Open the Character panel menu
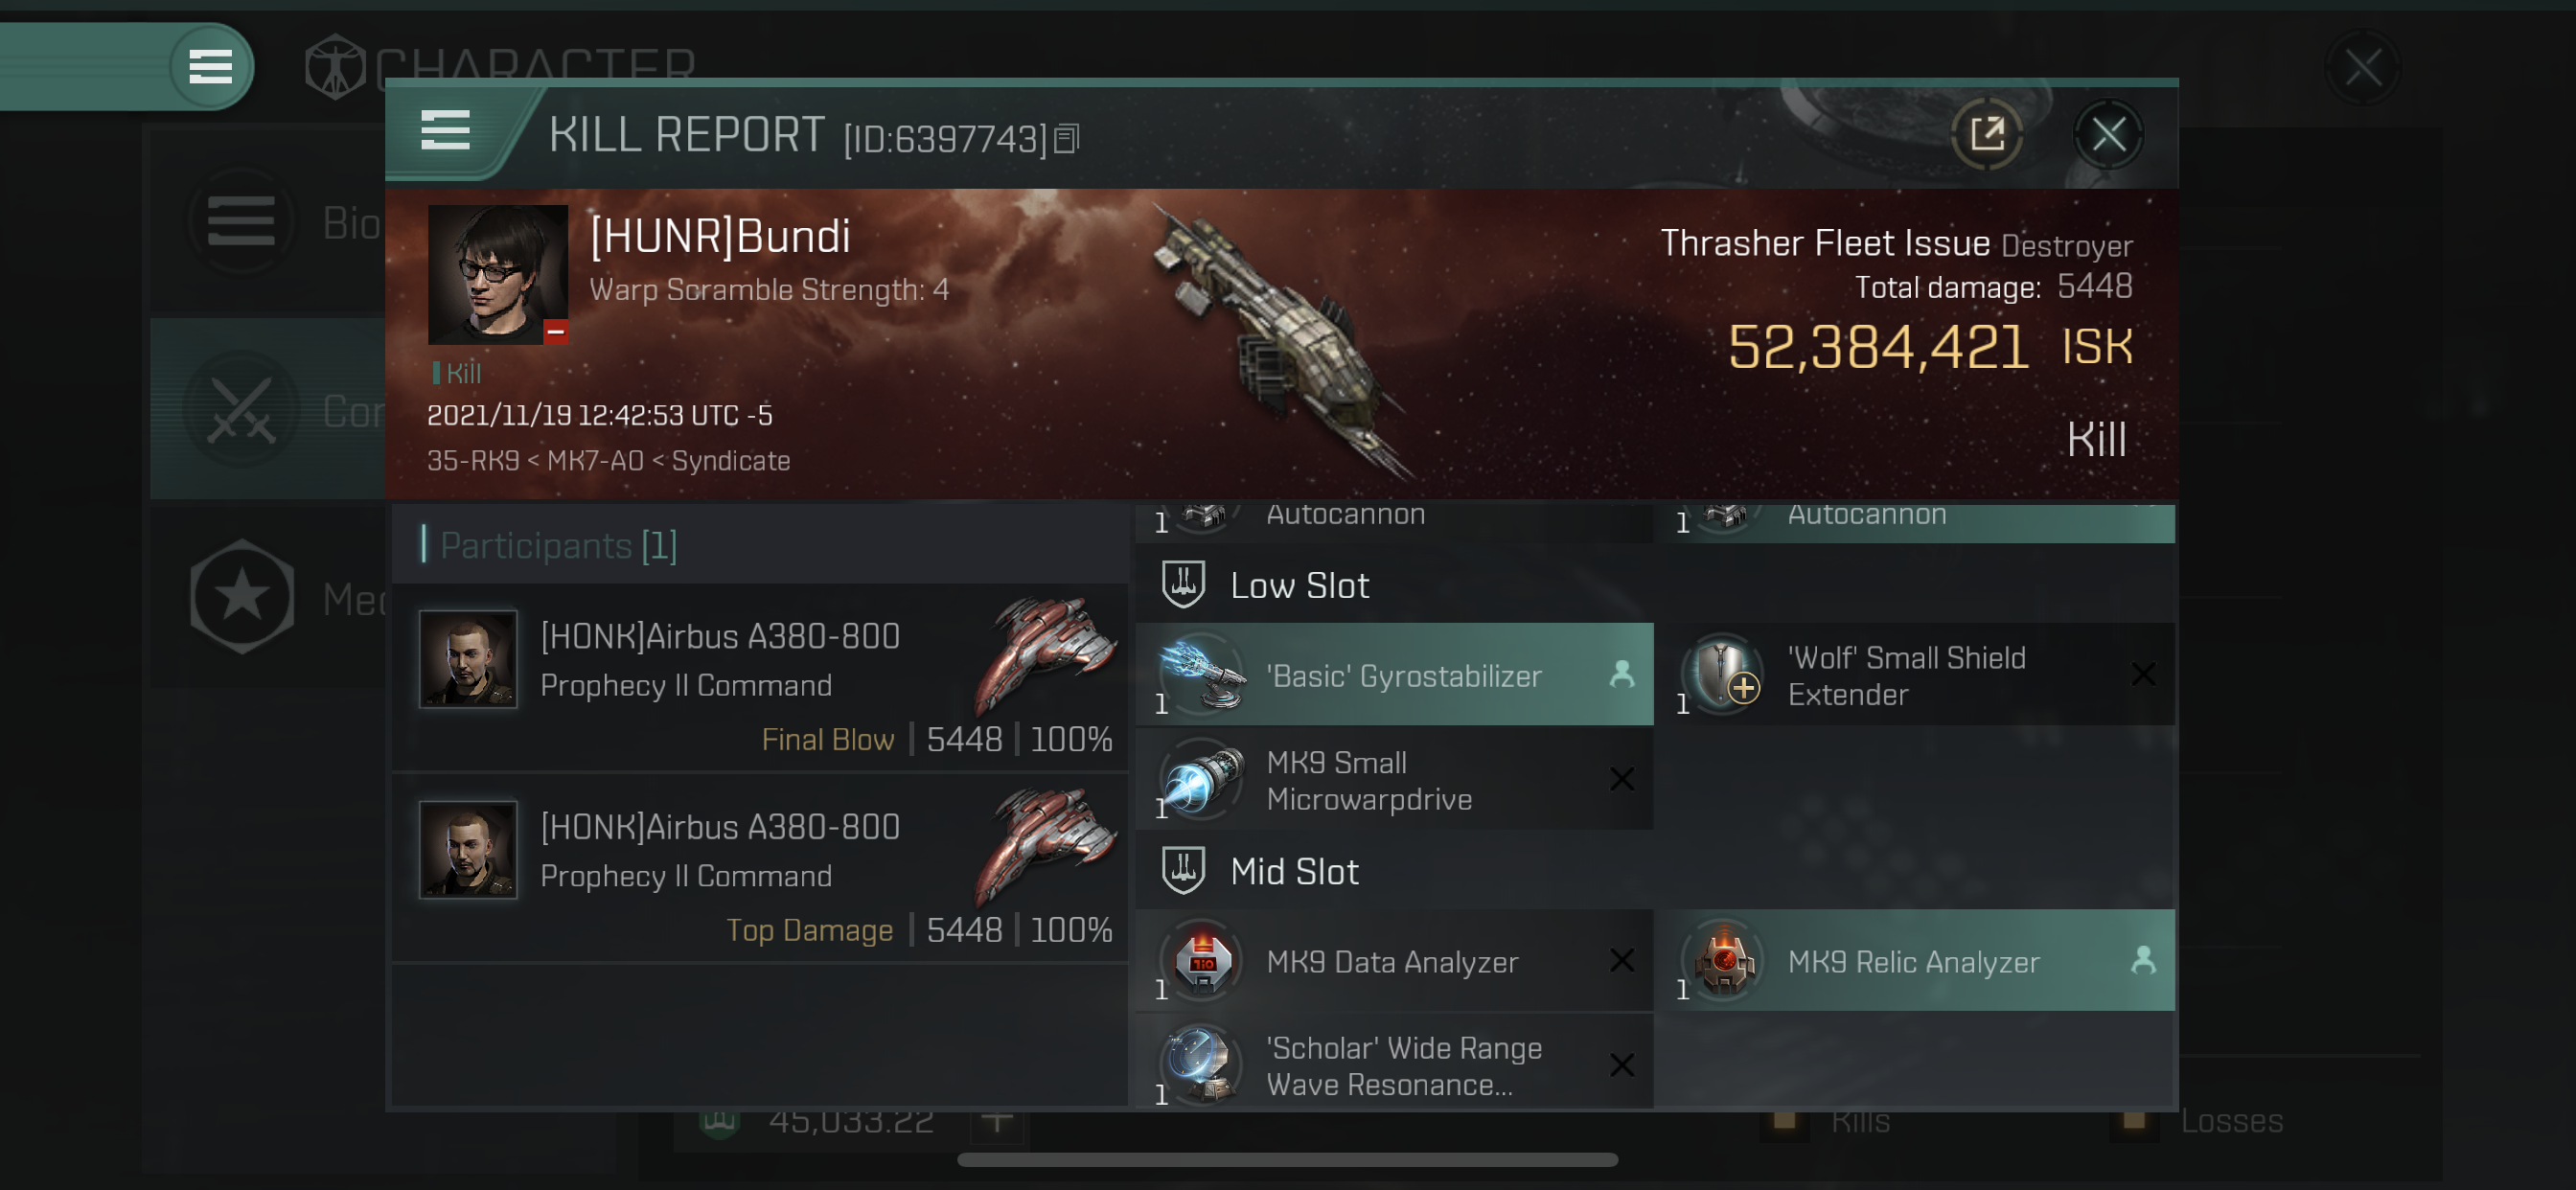Viewport: 2576px width, 1190px height. (209, 66)
